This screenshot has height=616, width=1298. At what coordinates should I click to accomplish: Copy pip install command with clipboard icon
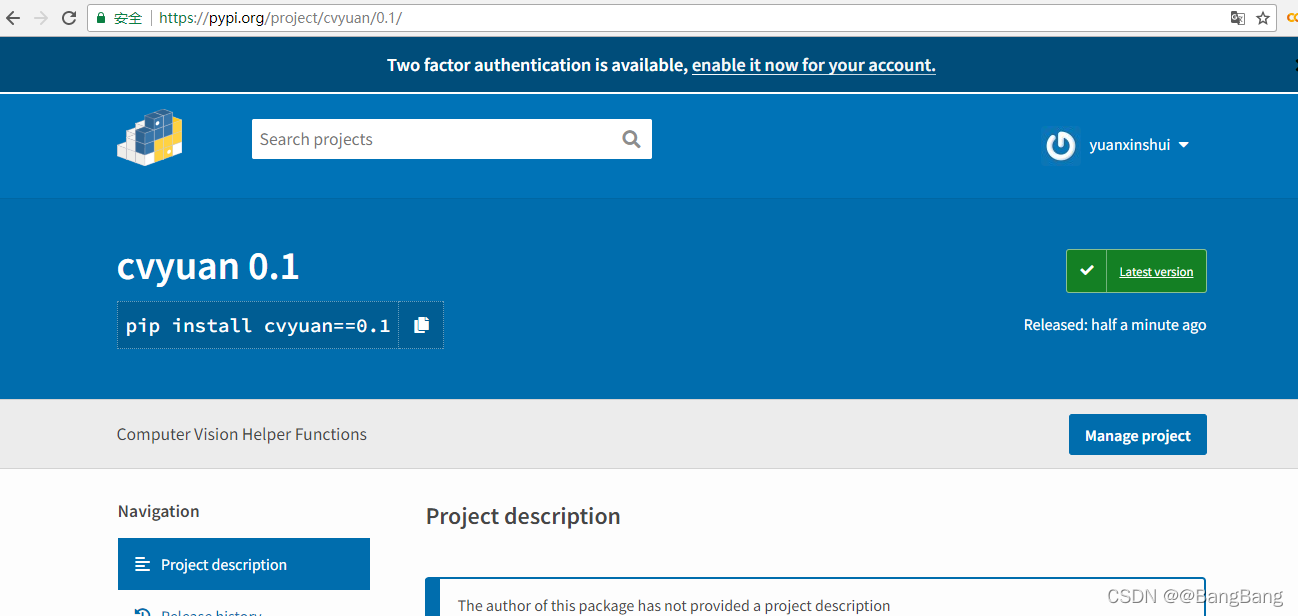point(421,325)
